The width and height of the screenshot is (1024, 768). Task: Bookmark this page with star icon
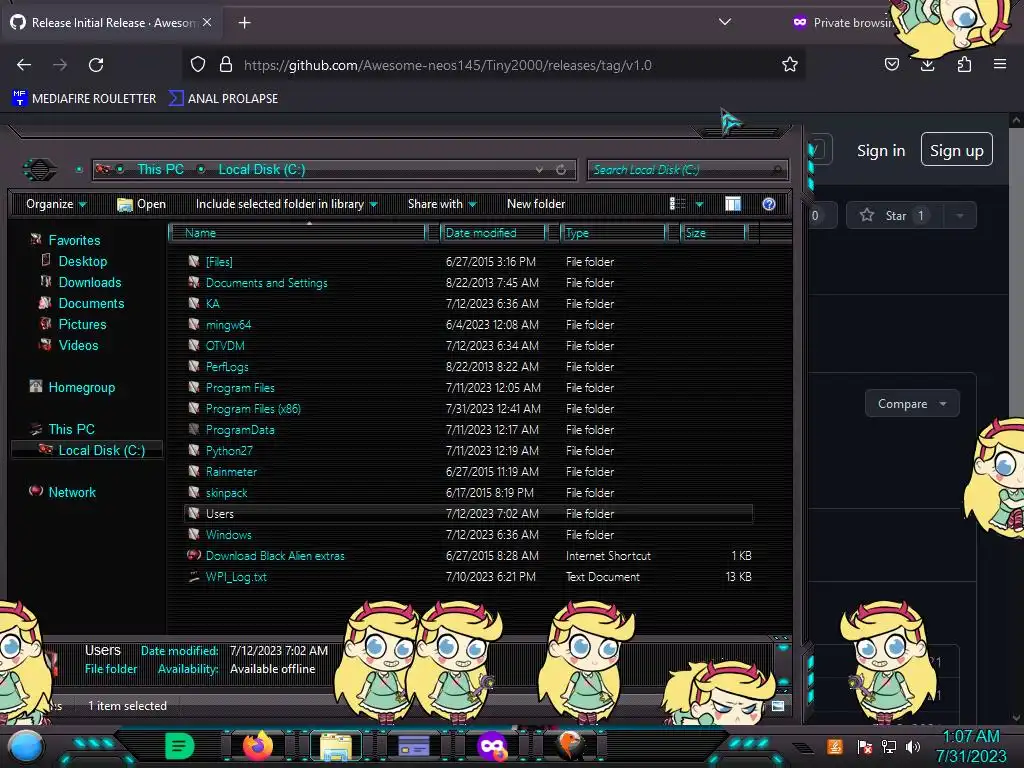790,65
